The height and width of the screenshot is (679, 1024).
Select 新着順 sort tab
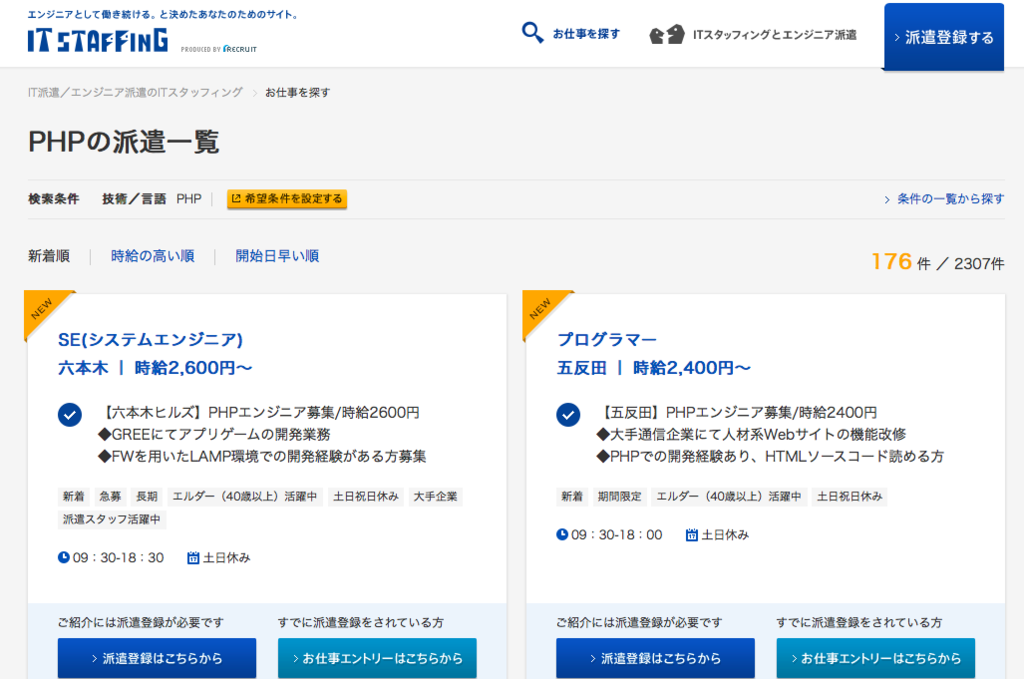pyautogui.click(x=49, y=256)
